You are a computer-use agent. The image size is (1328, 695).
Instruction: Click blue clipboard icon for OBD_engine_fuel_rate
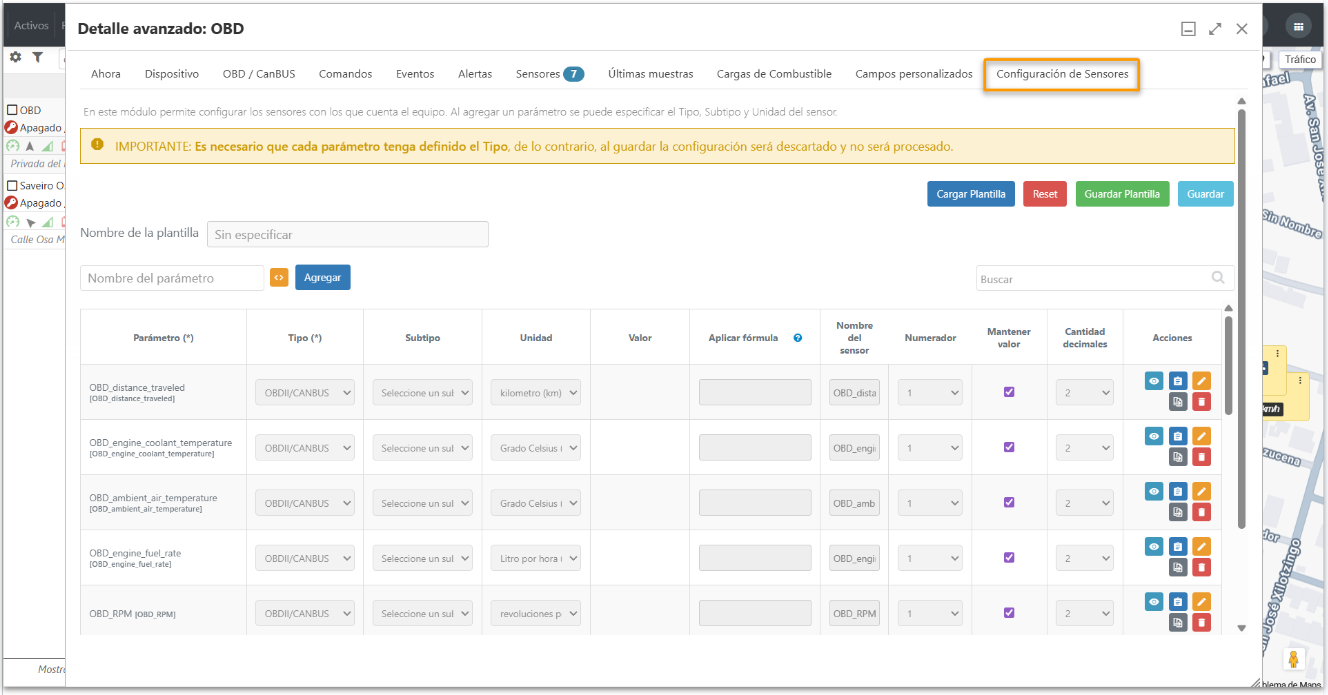(x=1178, y=546)
